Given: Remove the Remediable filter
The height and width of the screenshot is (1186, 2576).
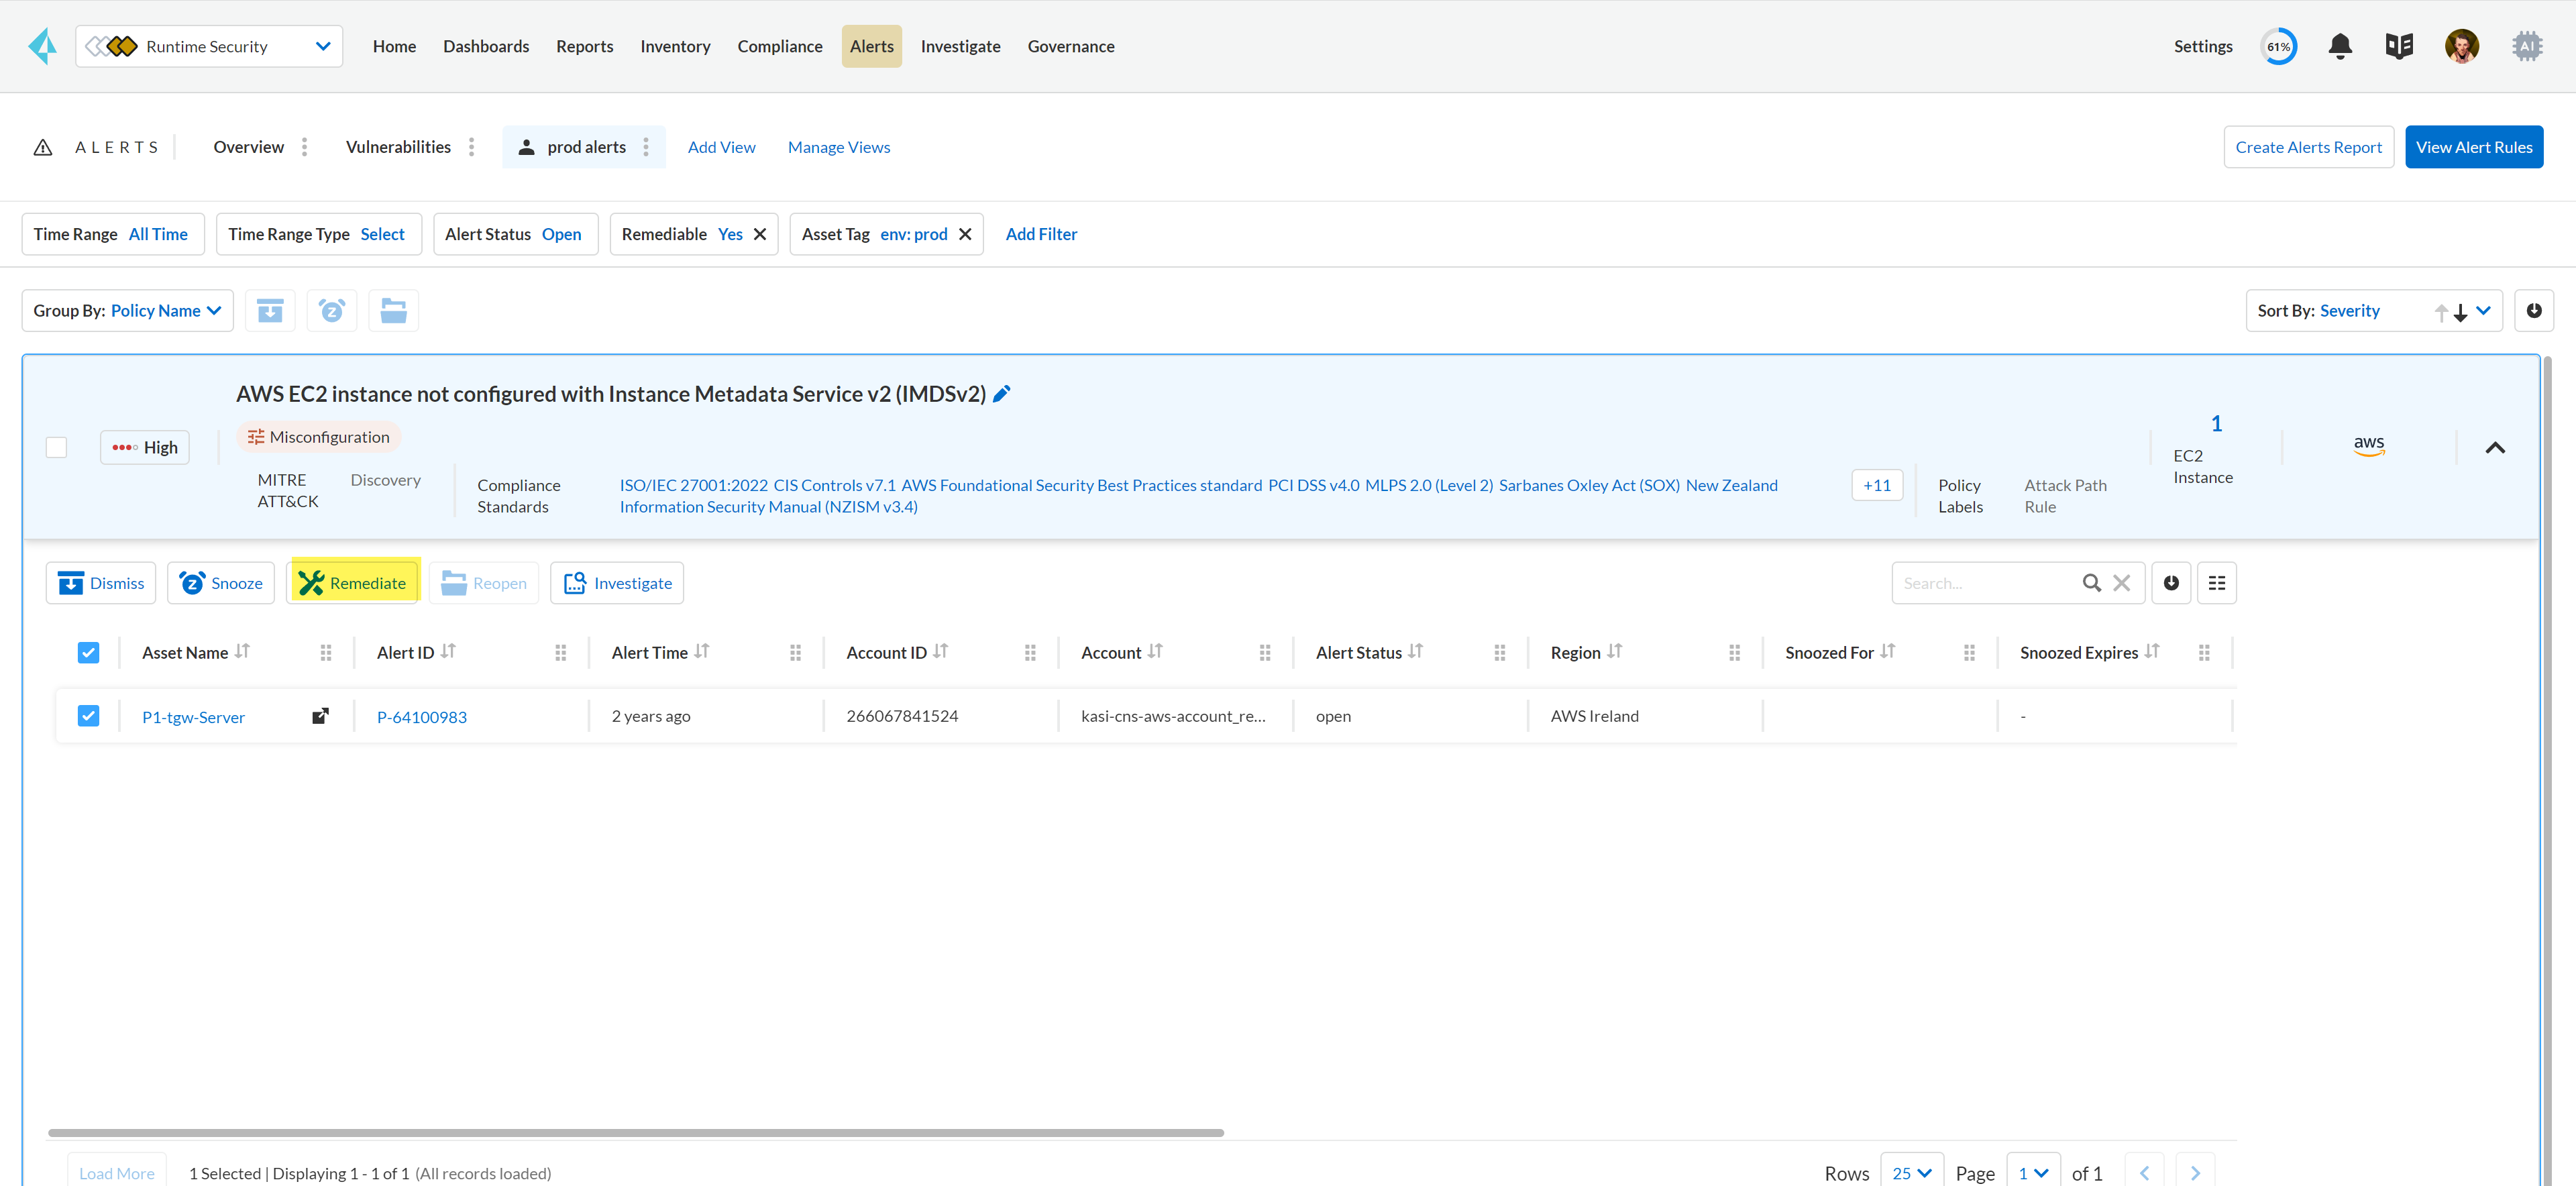Looking at the screenshot, I should 760,234.
